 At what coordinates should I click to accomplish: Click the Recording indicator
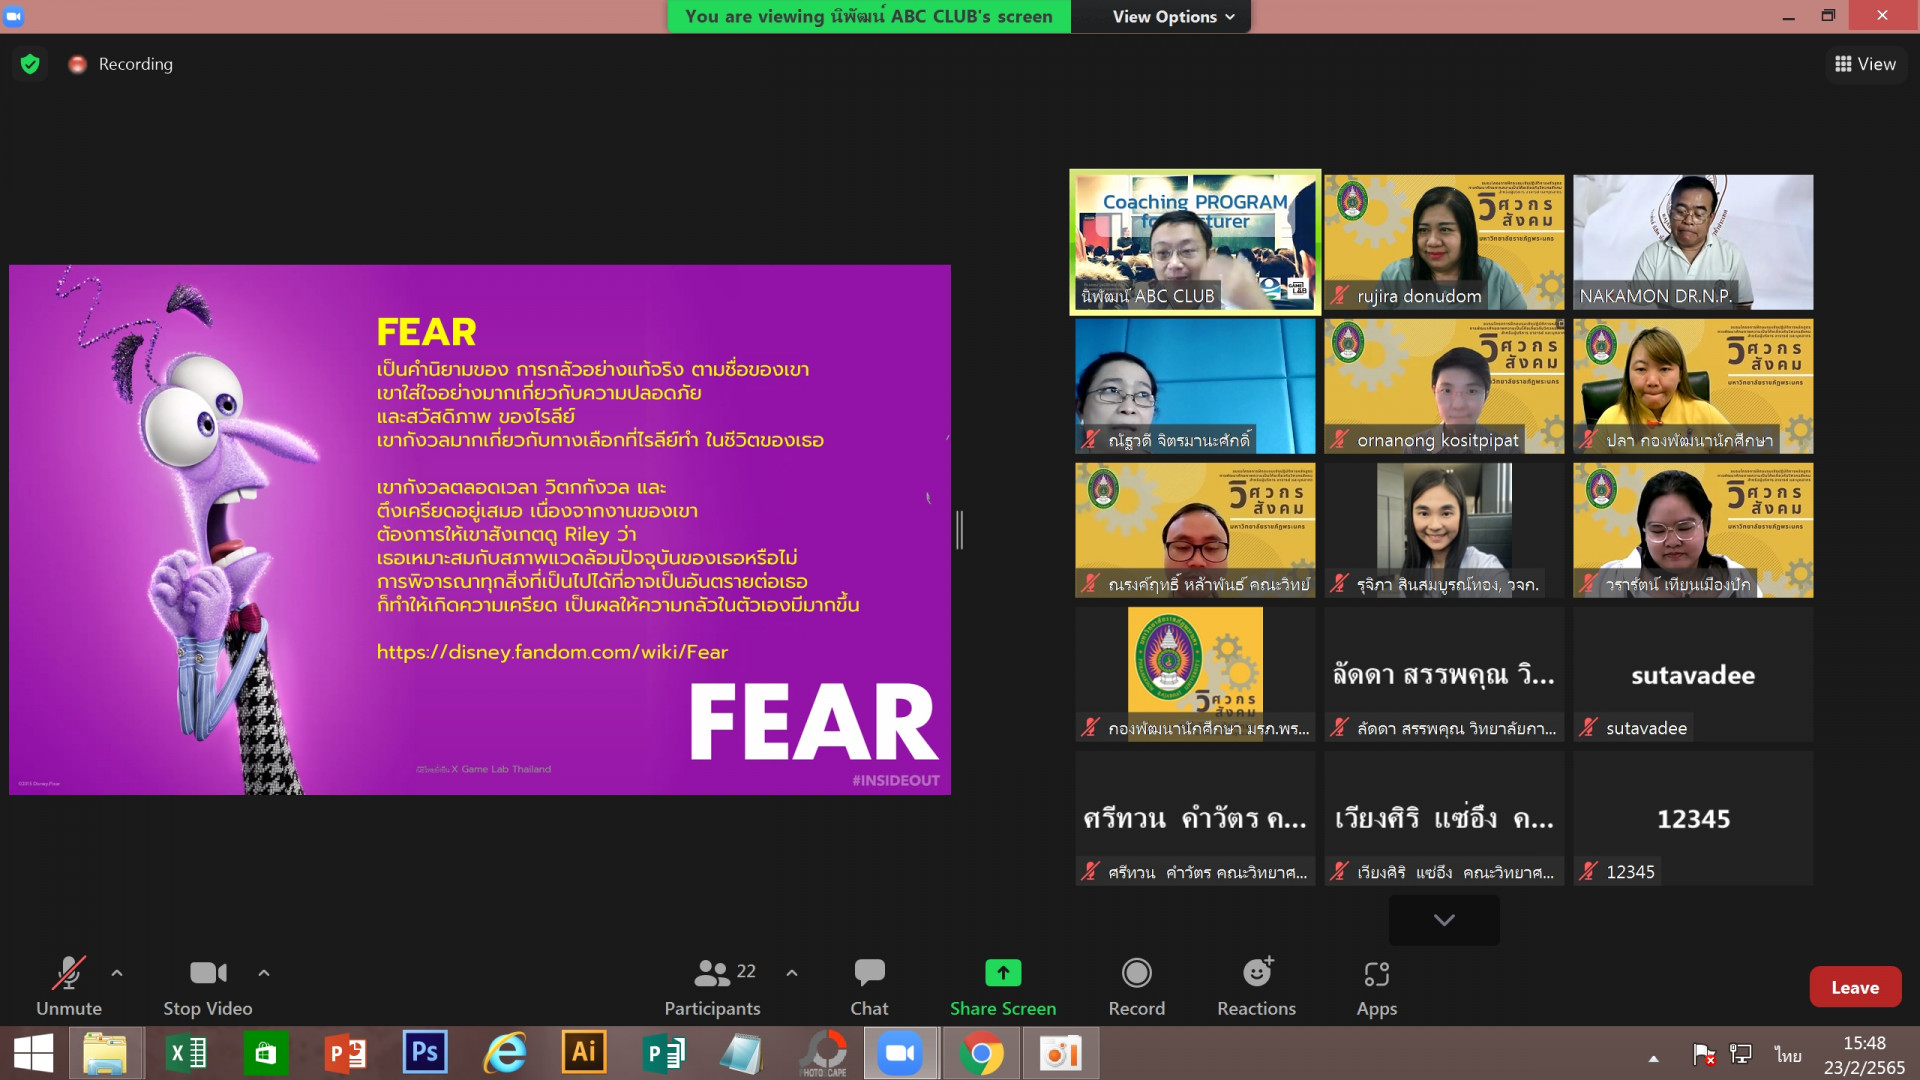point(120,64)
